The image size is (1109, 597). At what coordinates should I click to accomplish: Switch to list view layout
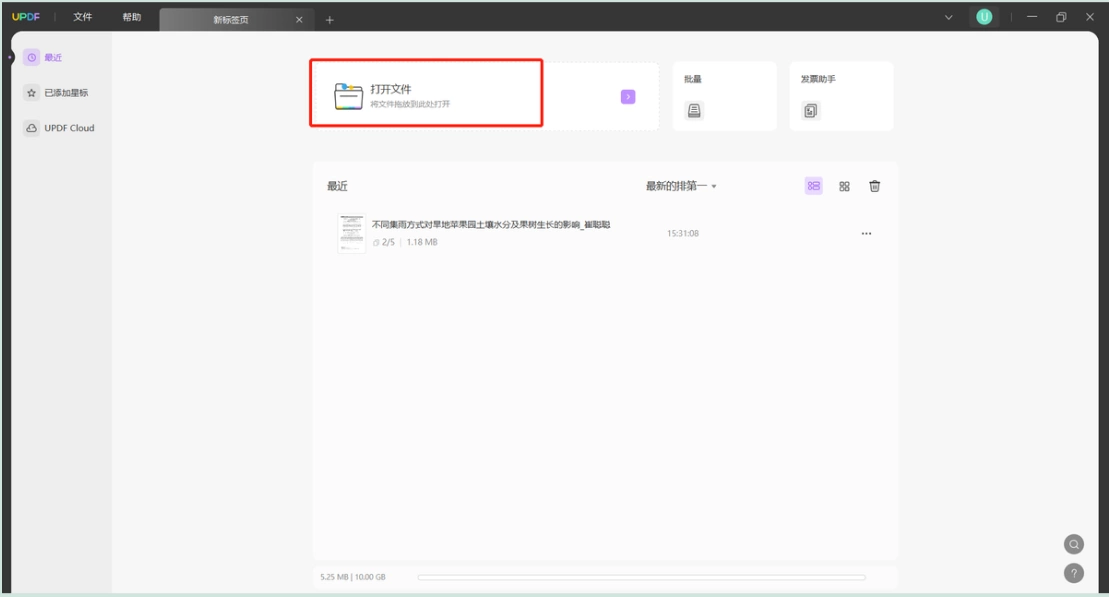pos(813,186)
